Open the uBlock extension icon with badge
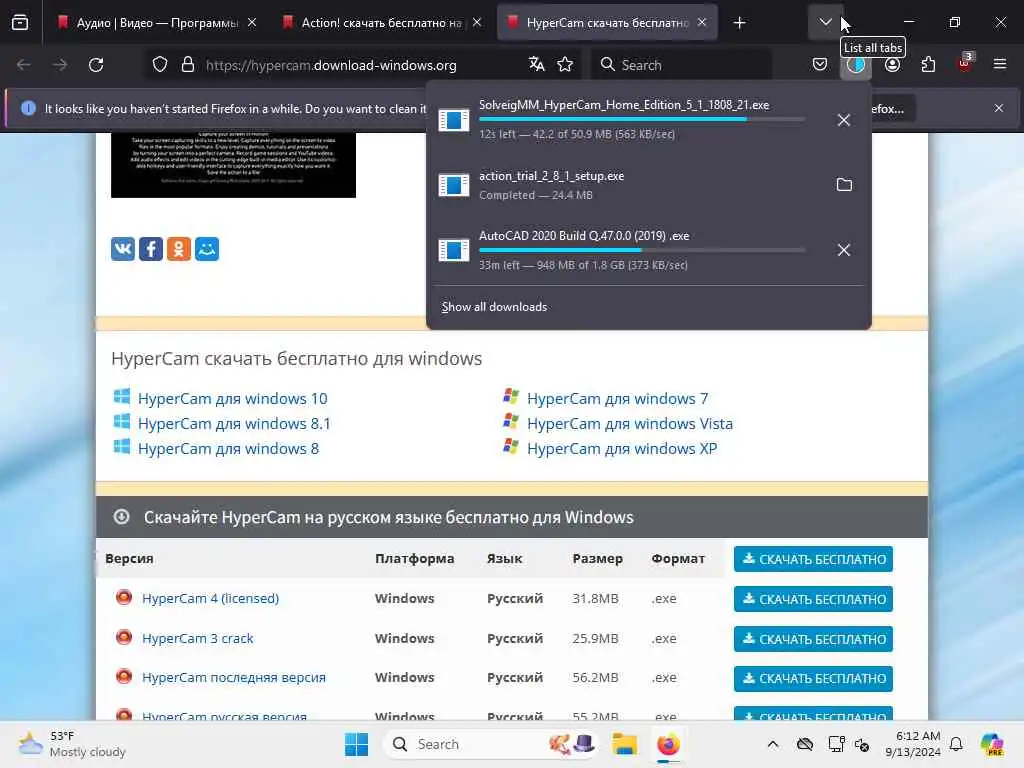 tap(965, 63)
